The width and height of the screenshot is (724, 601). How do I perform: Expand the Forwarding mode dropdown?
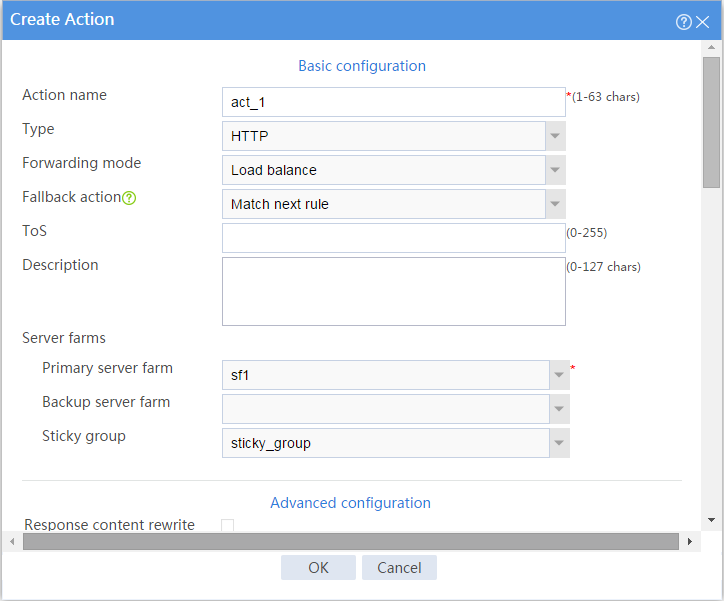pyautogui.click(x=394, y=170)
